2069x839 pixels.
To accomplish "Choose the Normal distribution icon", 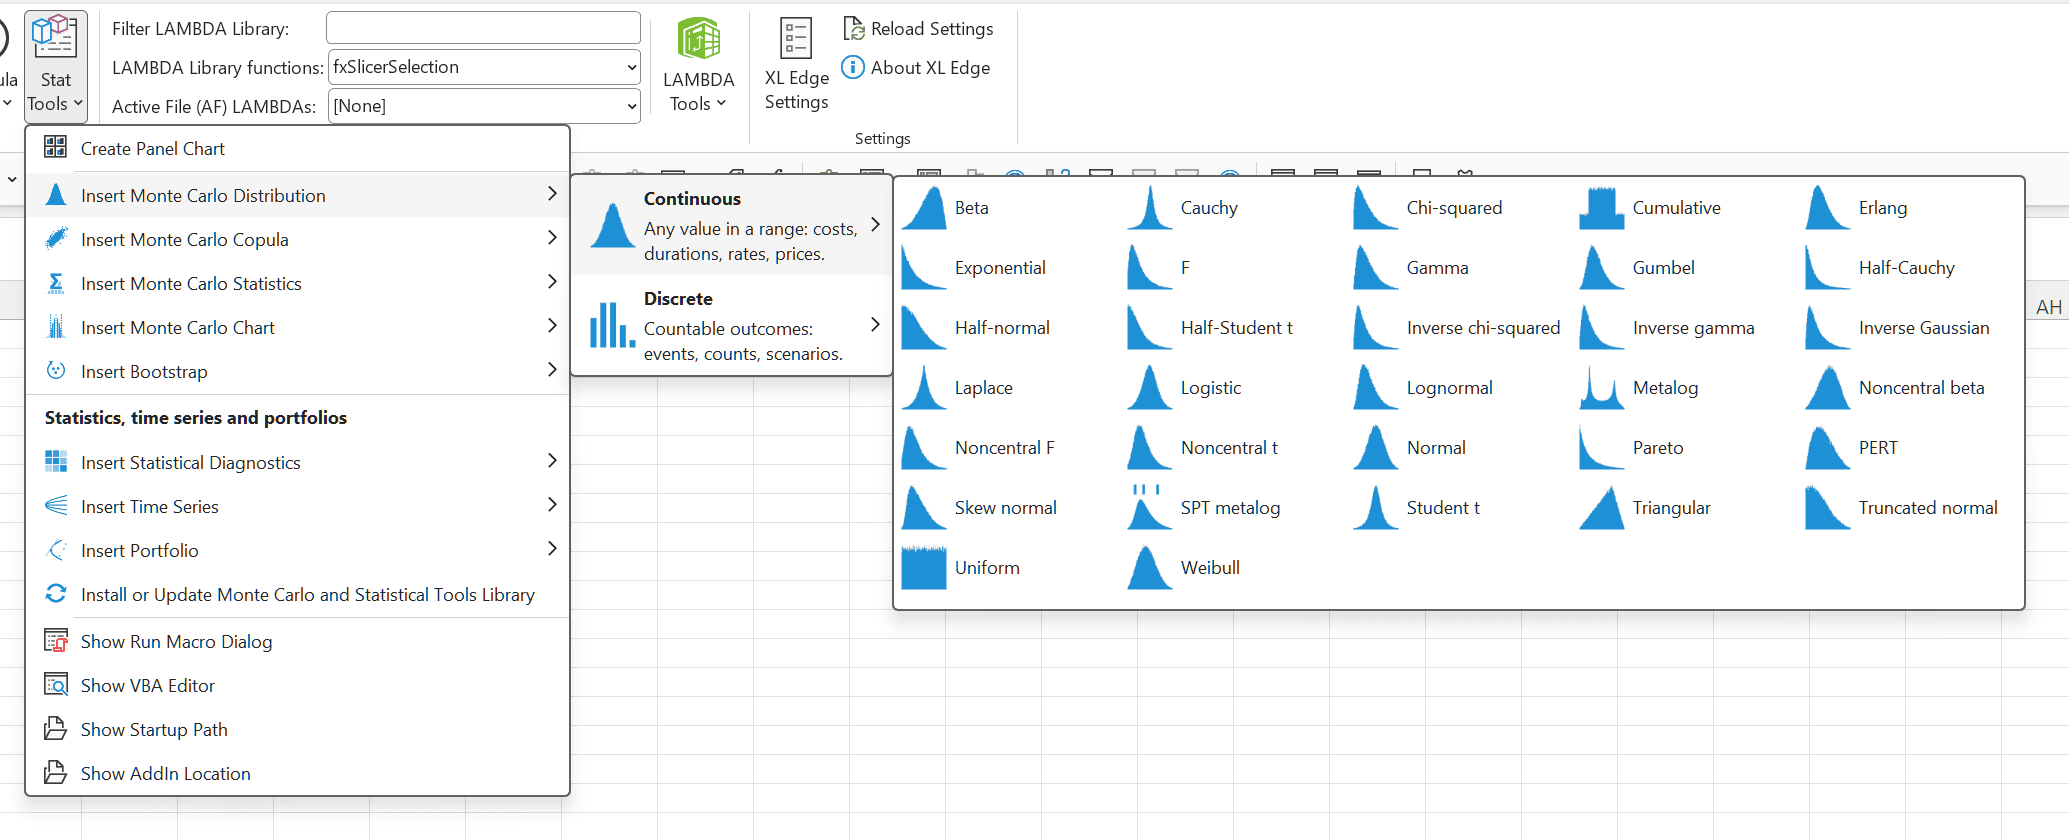I will coord(1375,448).
